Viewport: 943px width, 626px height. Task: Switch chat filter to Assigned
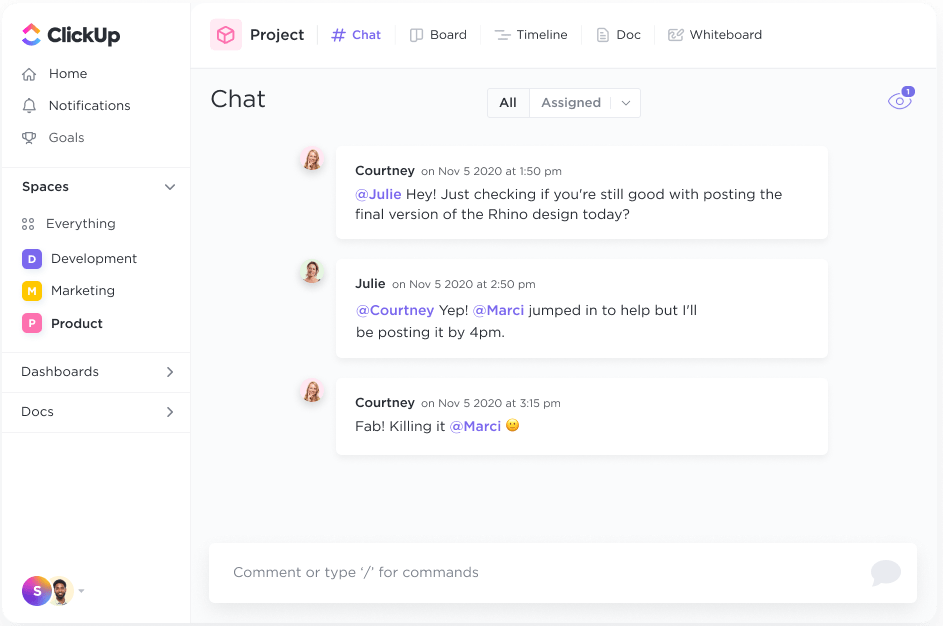(x=570, y=103)
